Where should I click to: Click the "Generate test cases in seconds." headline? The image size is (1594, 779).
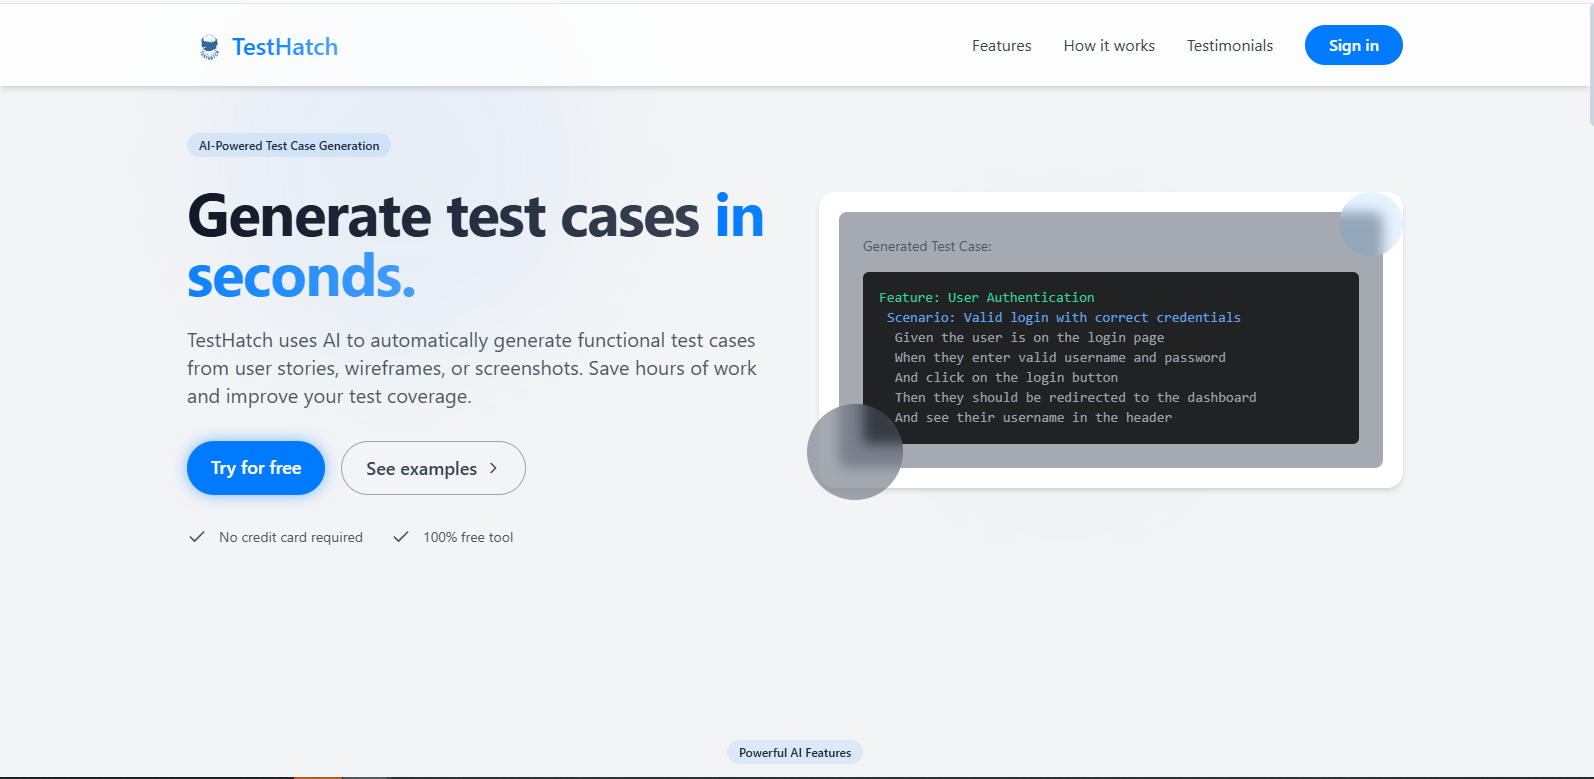tap(476, 246)
